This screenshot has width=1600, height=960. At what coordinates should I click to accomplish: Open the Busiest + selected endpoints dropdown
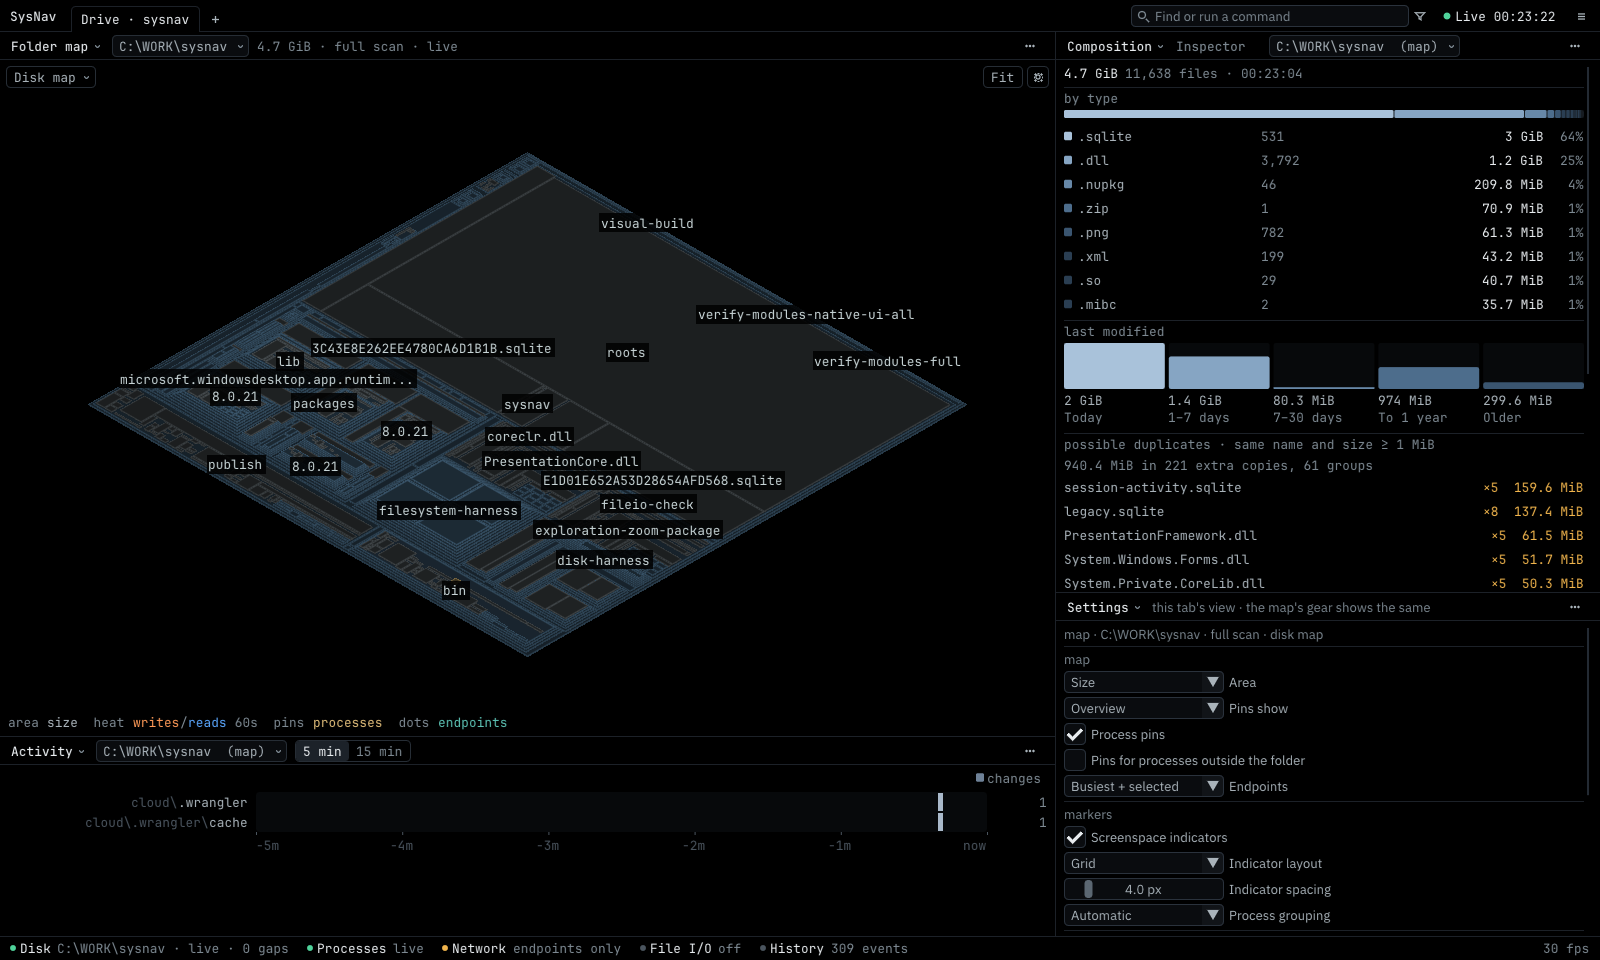(x=1143, y=786)
